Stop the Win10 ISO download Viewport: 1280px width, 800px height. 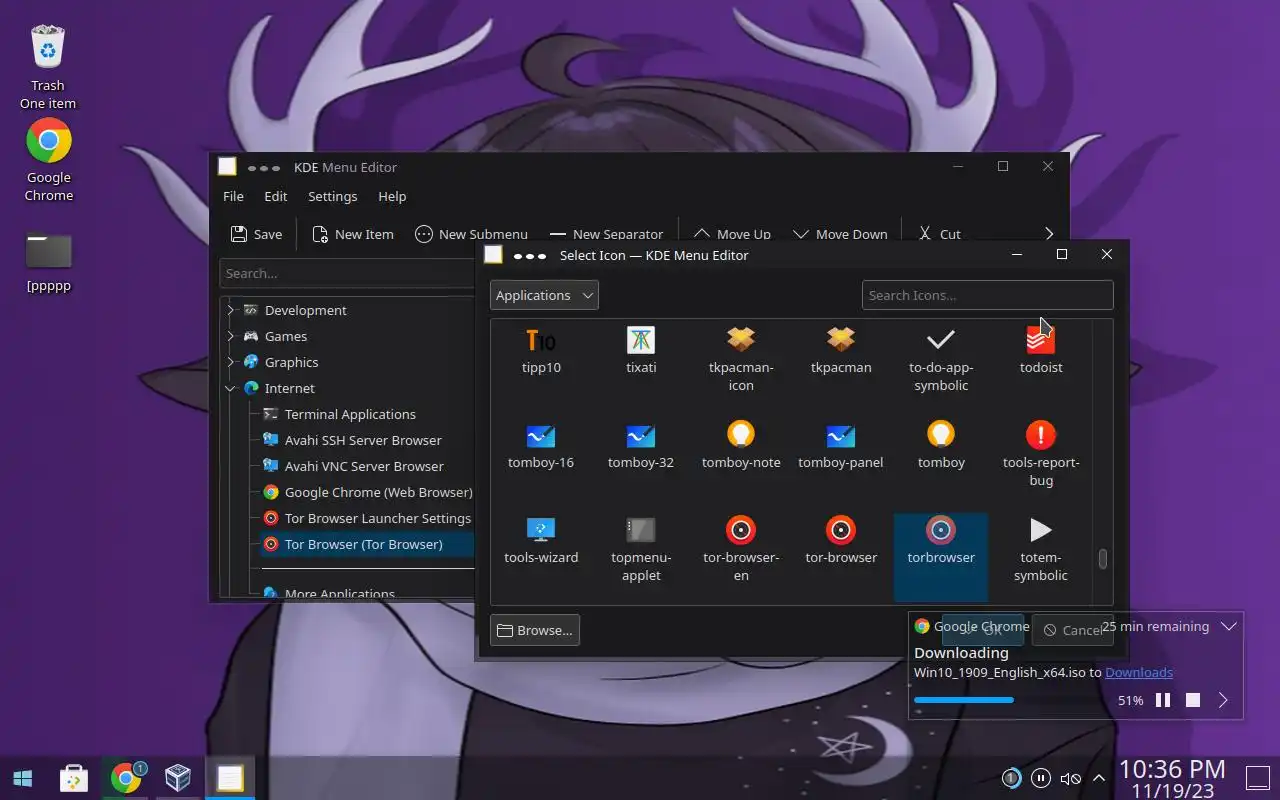coord(1193,700)
